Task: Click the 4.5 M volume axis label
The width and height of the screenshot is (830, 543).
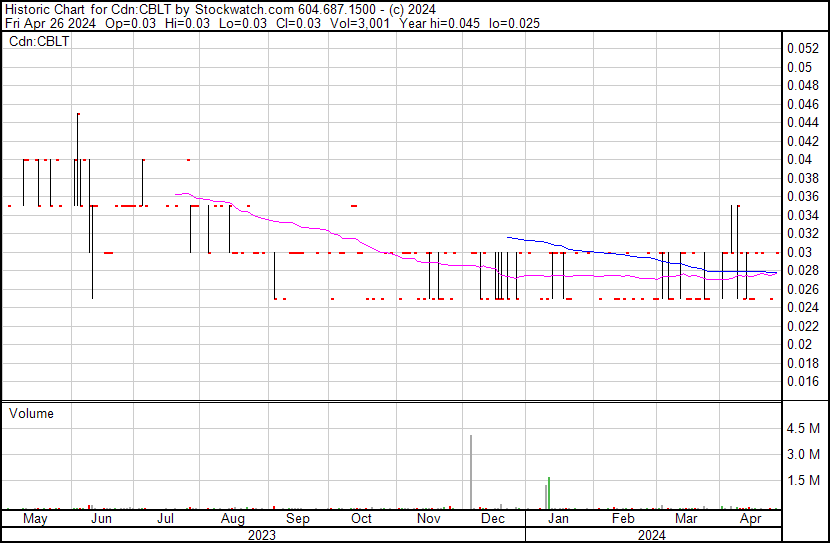Action: pyautogui.click(x=803, y=429)
